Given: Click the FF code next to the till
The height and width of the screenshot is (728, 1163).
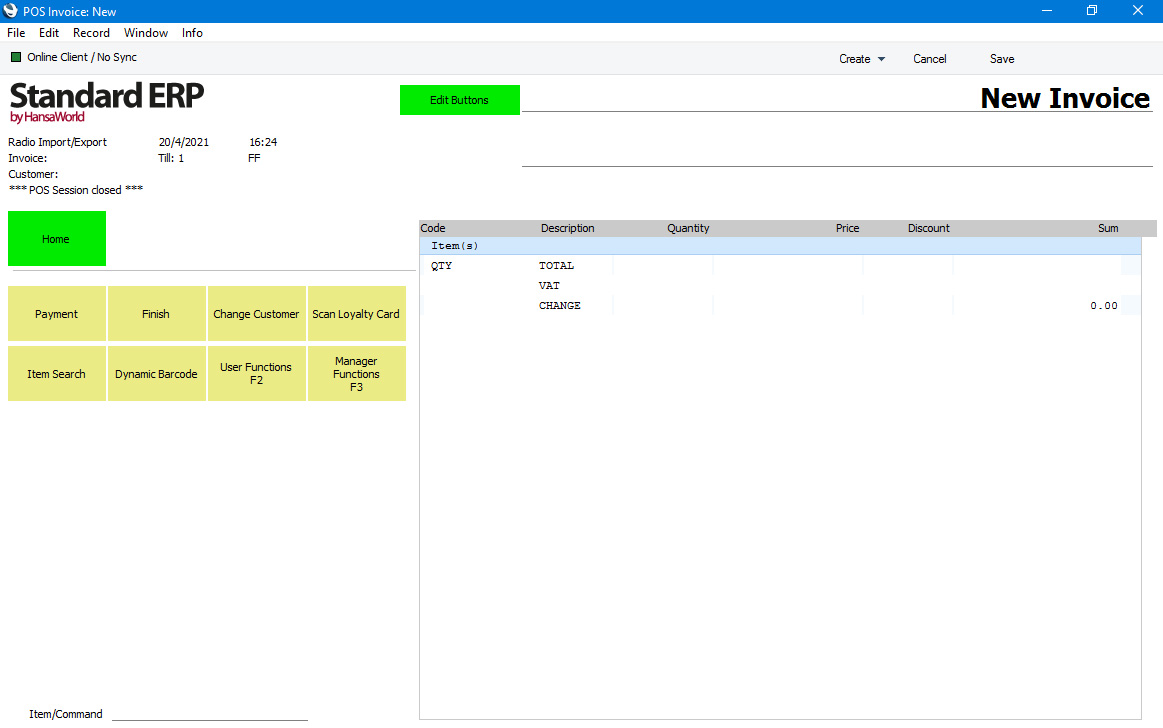Looking at the screenshot, I should [x=254, y=158].
